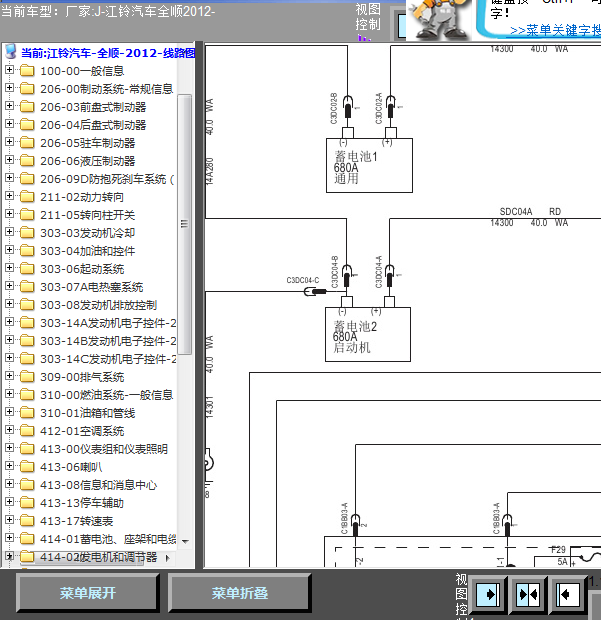Click folder icon of 100-00一般信息
The height and width of the screenshot is (620, 601).
[x=27, y=71]
